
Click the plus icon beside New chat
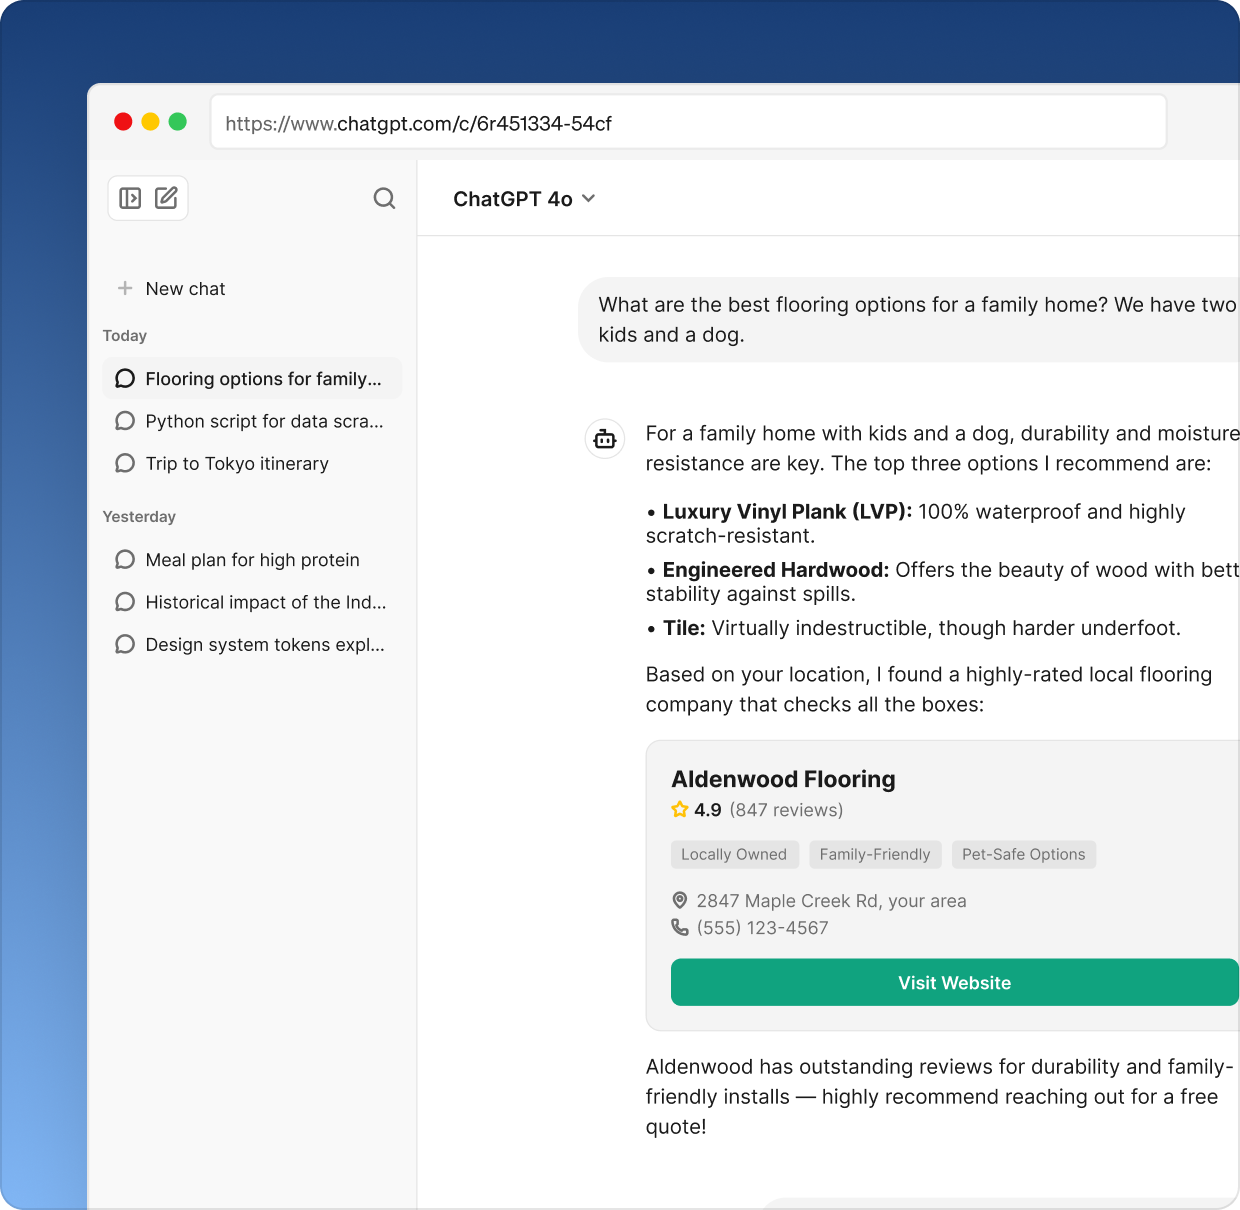[x=125, y=288]
